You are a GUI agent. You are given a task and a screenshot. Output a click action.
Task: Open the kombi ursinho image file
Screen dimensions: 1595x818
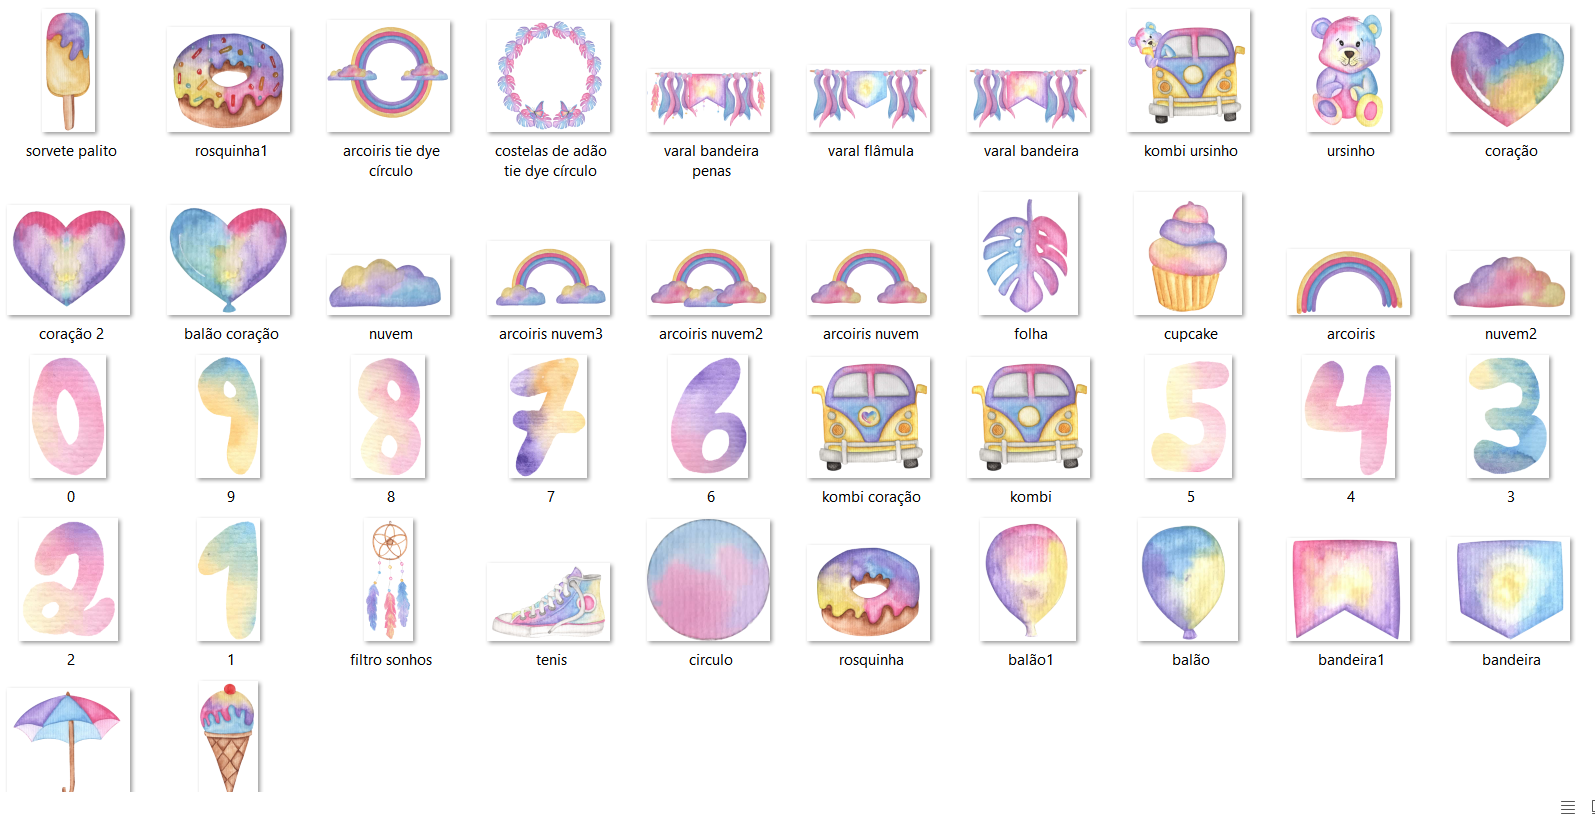[x=1189, y=72]
